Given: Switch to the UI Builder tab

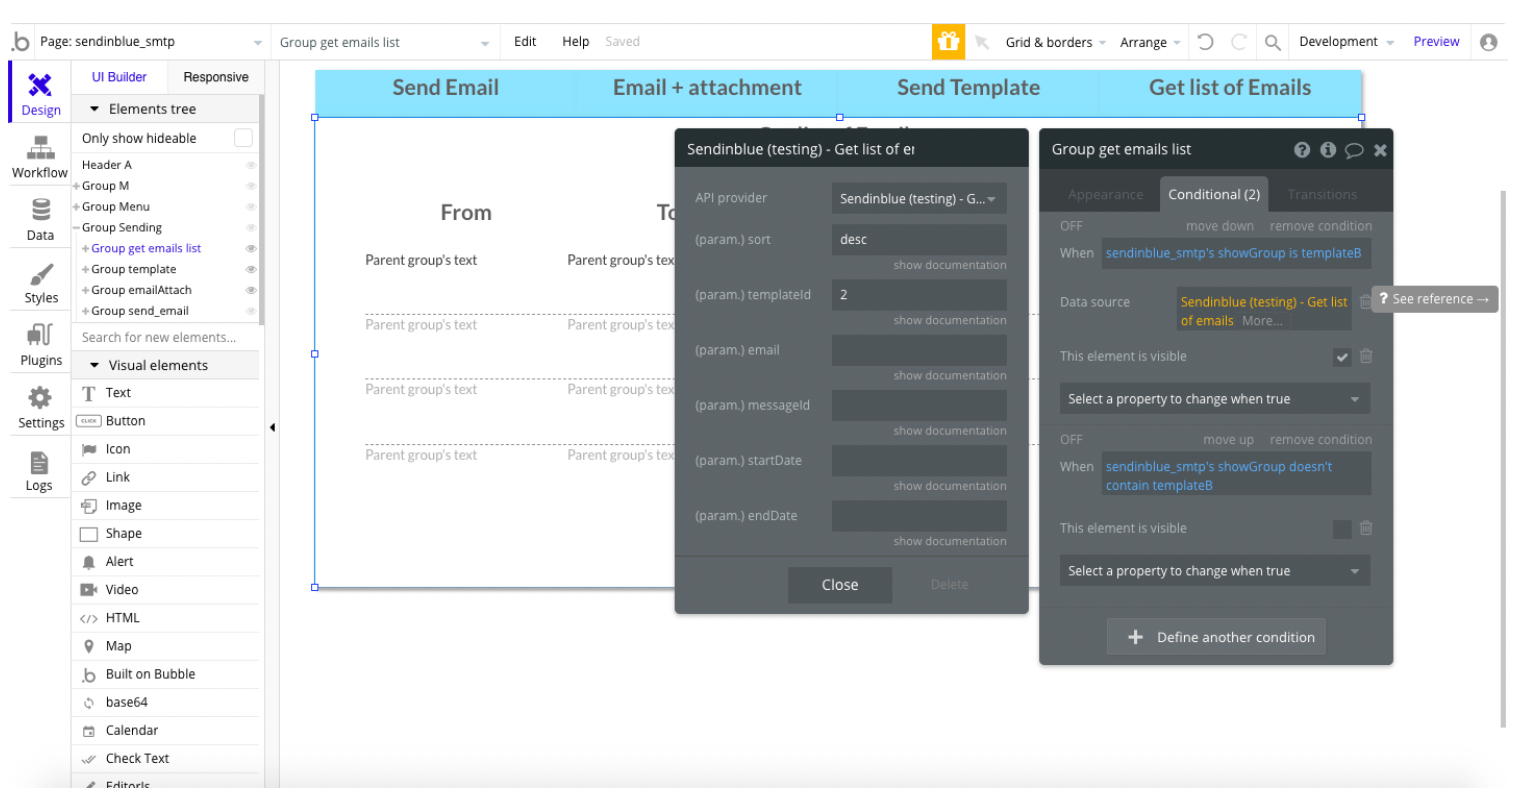Looking at the screenshot, I should pos(119,77).
